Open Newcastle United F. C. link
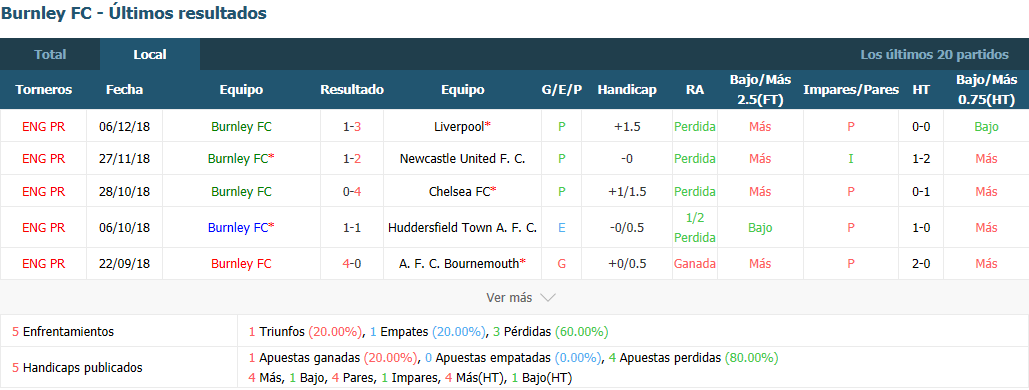The width and height of the screenshot is (1029, 390). click(462, 158)
